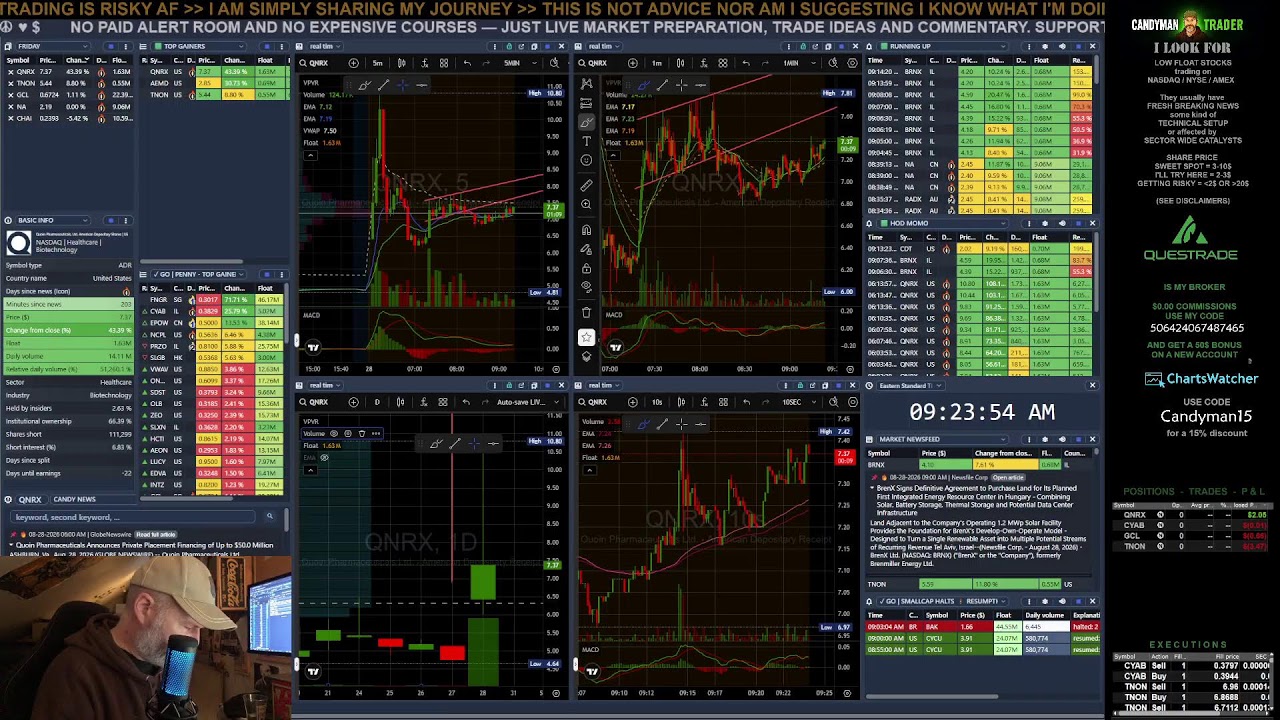Viewport: 1280px width, 720px height.
Task: Remove QNRX from FRIDAY watchlist
Action: coord(10,72)
